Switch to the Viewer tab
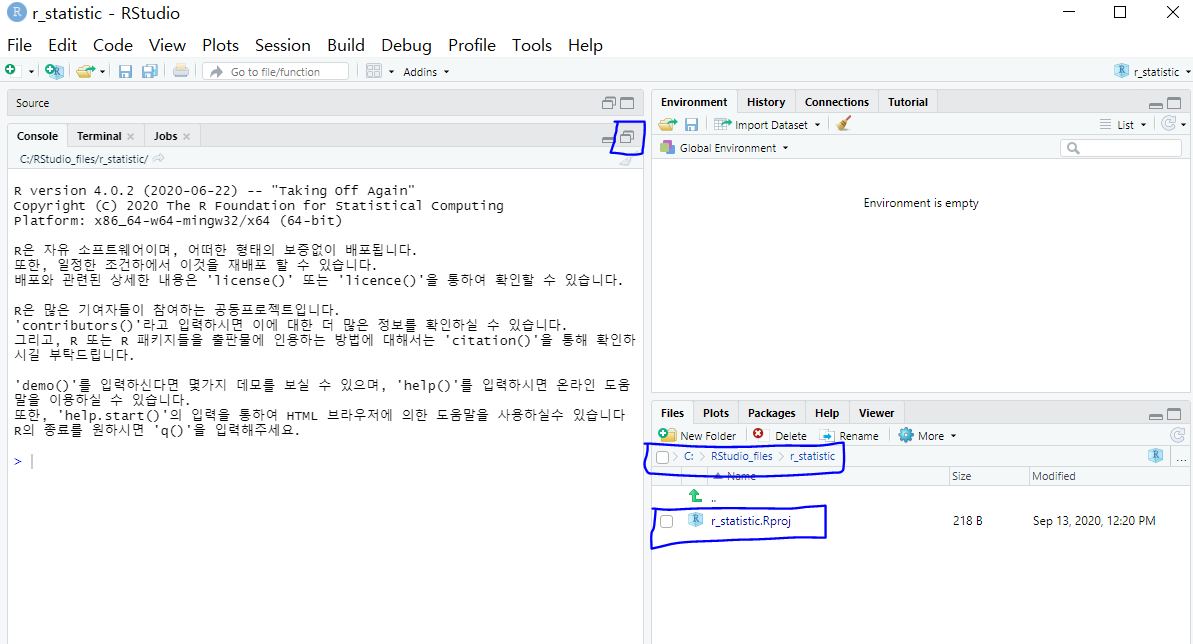The height and width of the screenshot is (644, 1193). pos(876,413)
